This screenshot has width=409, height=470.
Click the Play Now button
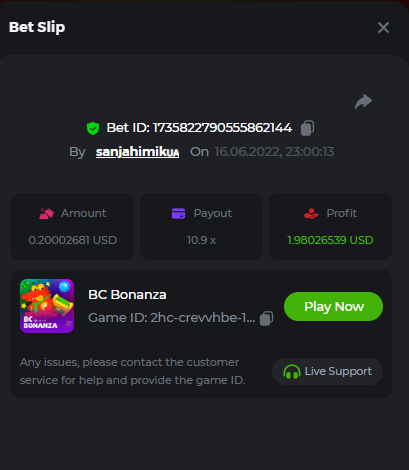click(333, 307)
